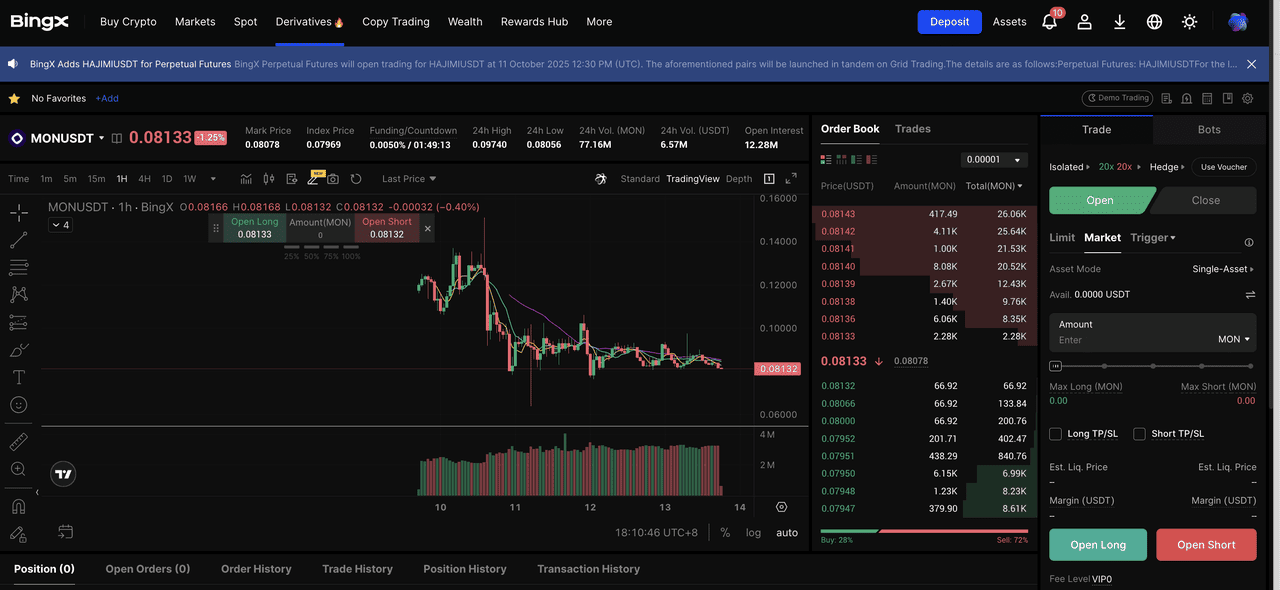Enable the Long TP/SL checkbox
The image size is (1280, 590).
(1055, 434)
